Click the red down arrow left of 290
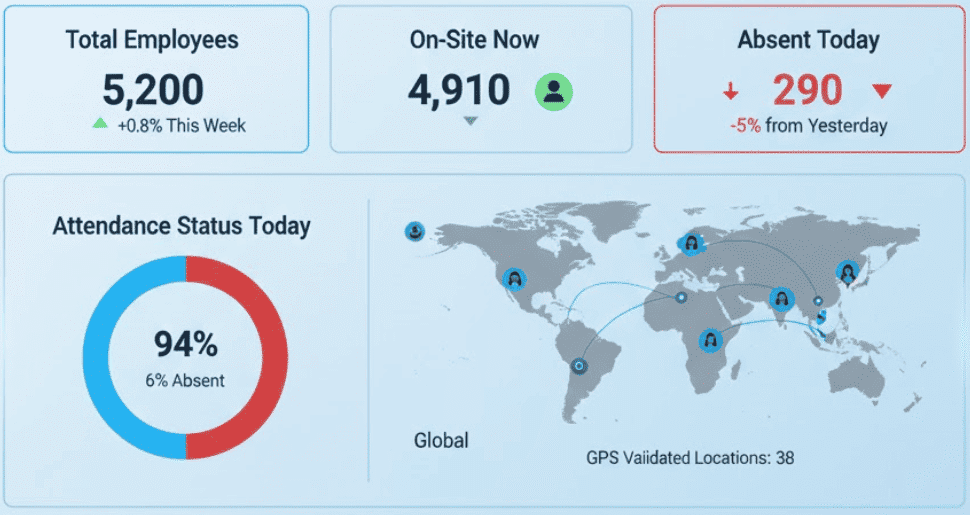This screenshot has width=970, height=515. pyautogui.click(x=731, y=92)
